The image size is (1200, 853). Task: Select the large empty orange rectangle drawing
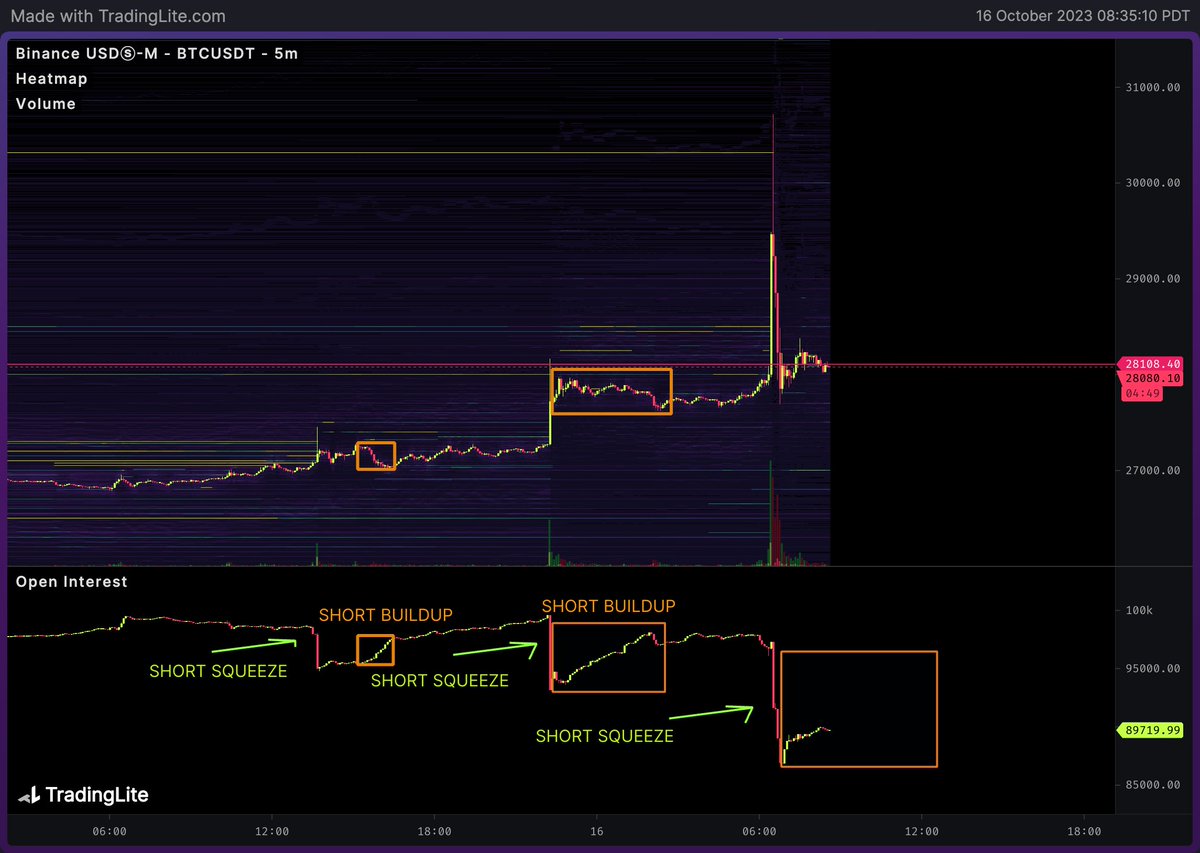pyautogui.click(x=859, y=652)
